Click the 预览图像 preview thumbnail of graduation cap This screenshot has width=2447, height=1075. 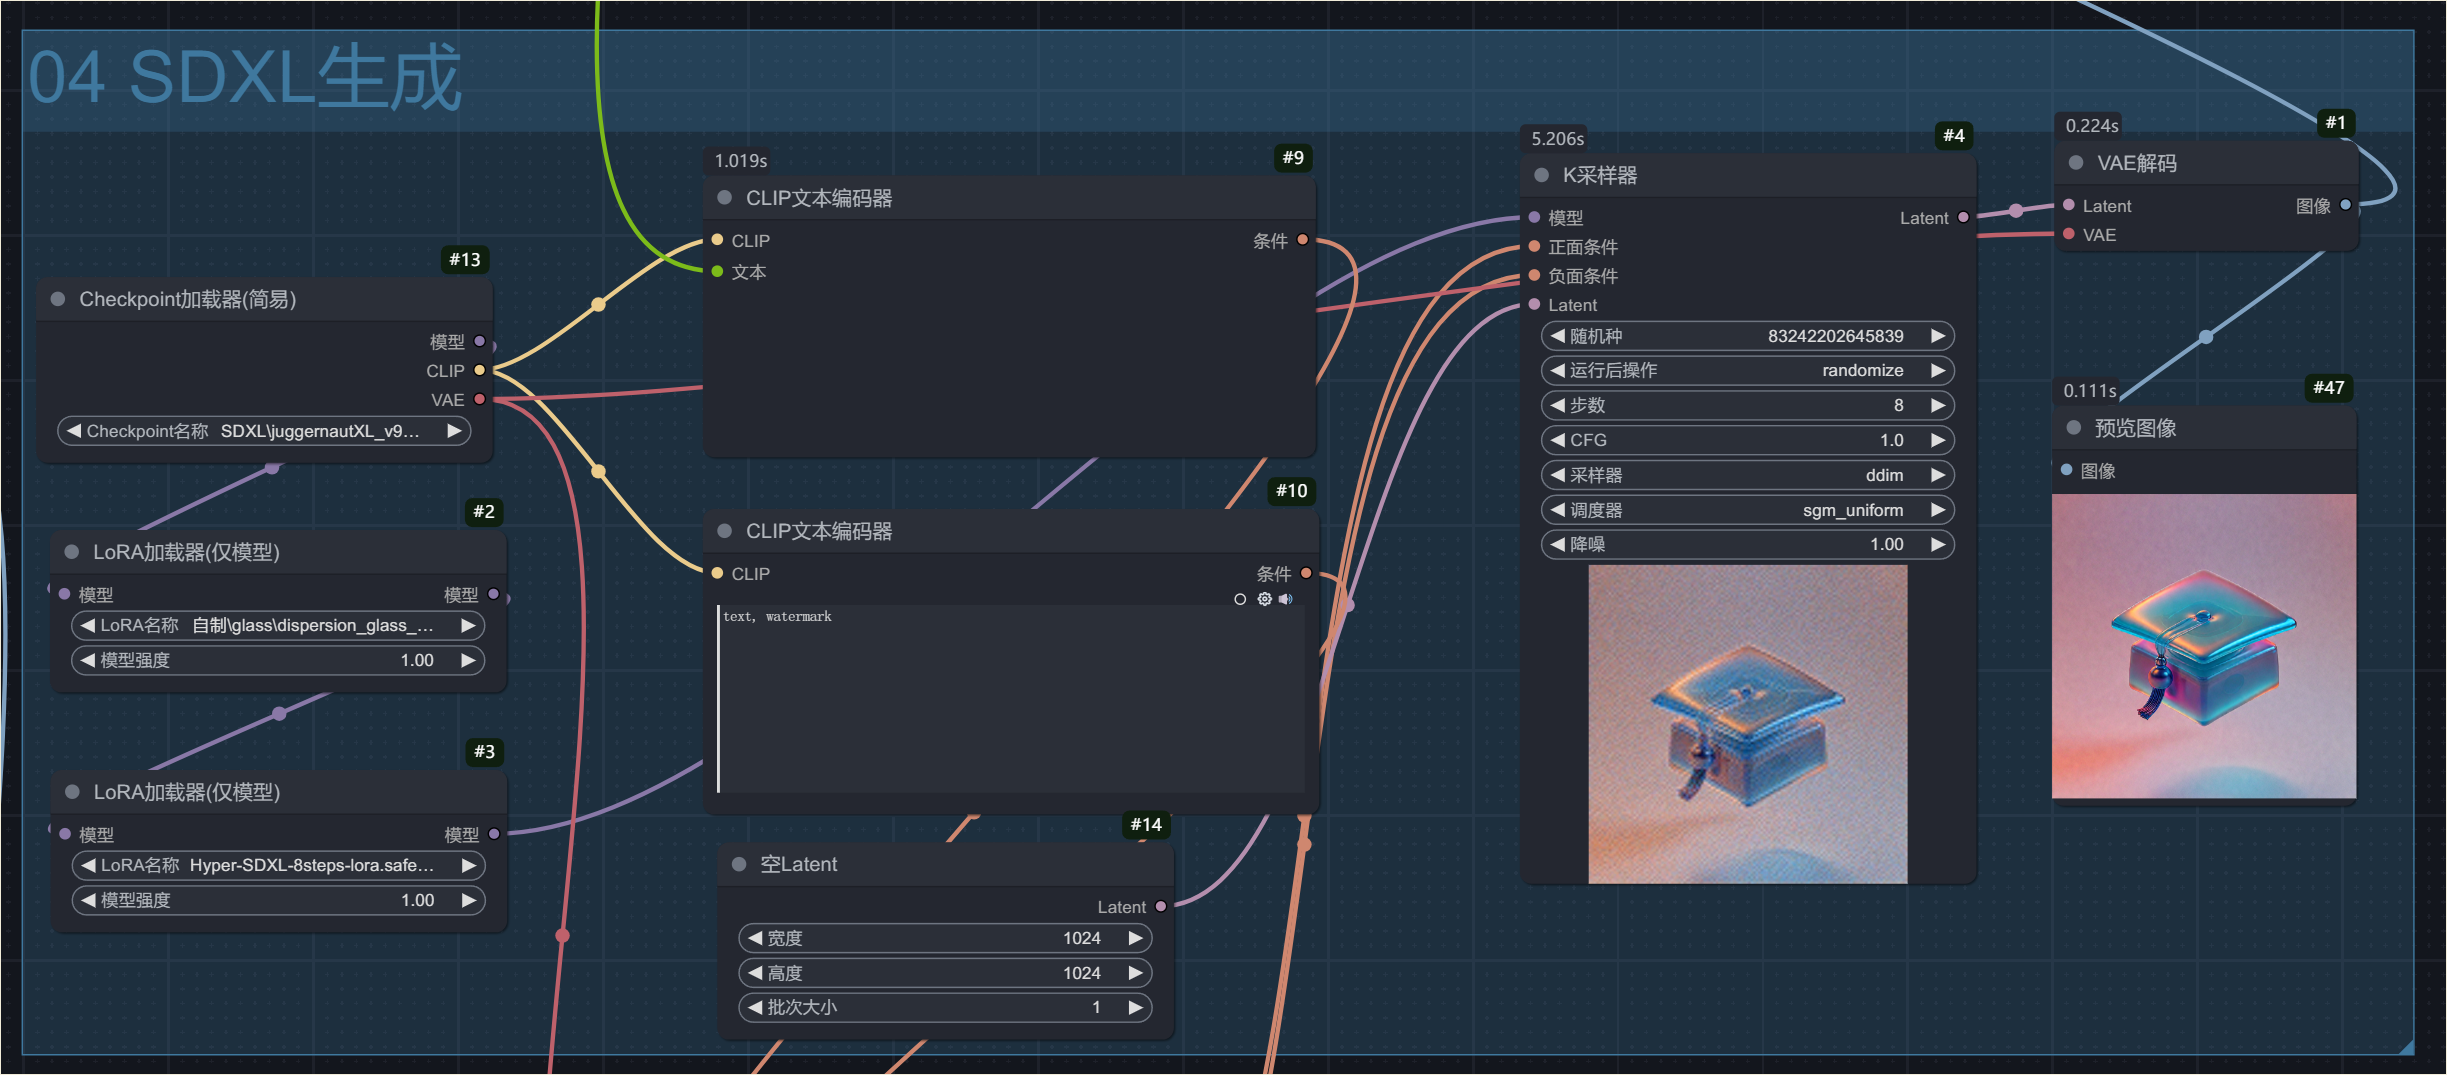click(2204, 646)
